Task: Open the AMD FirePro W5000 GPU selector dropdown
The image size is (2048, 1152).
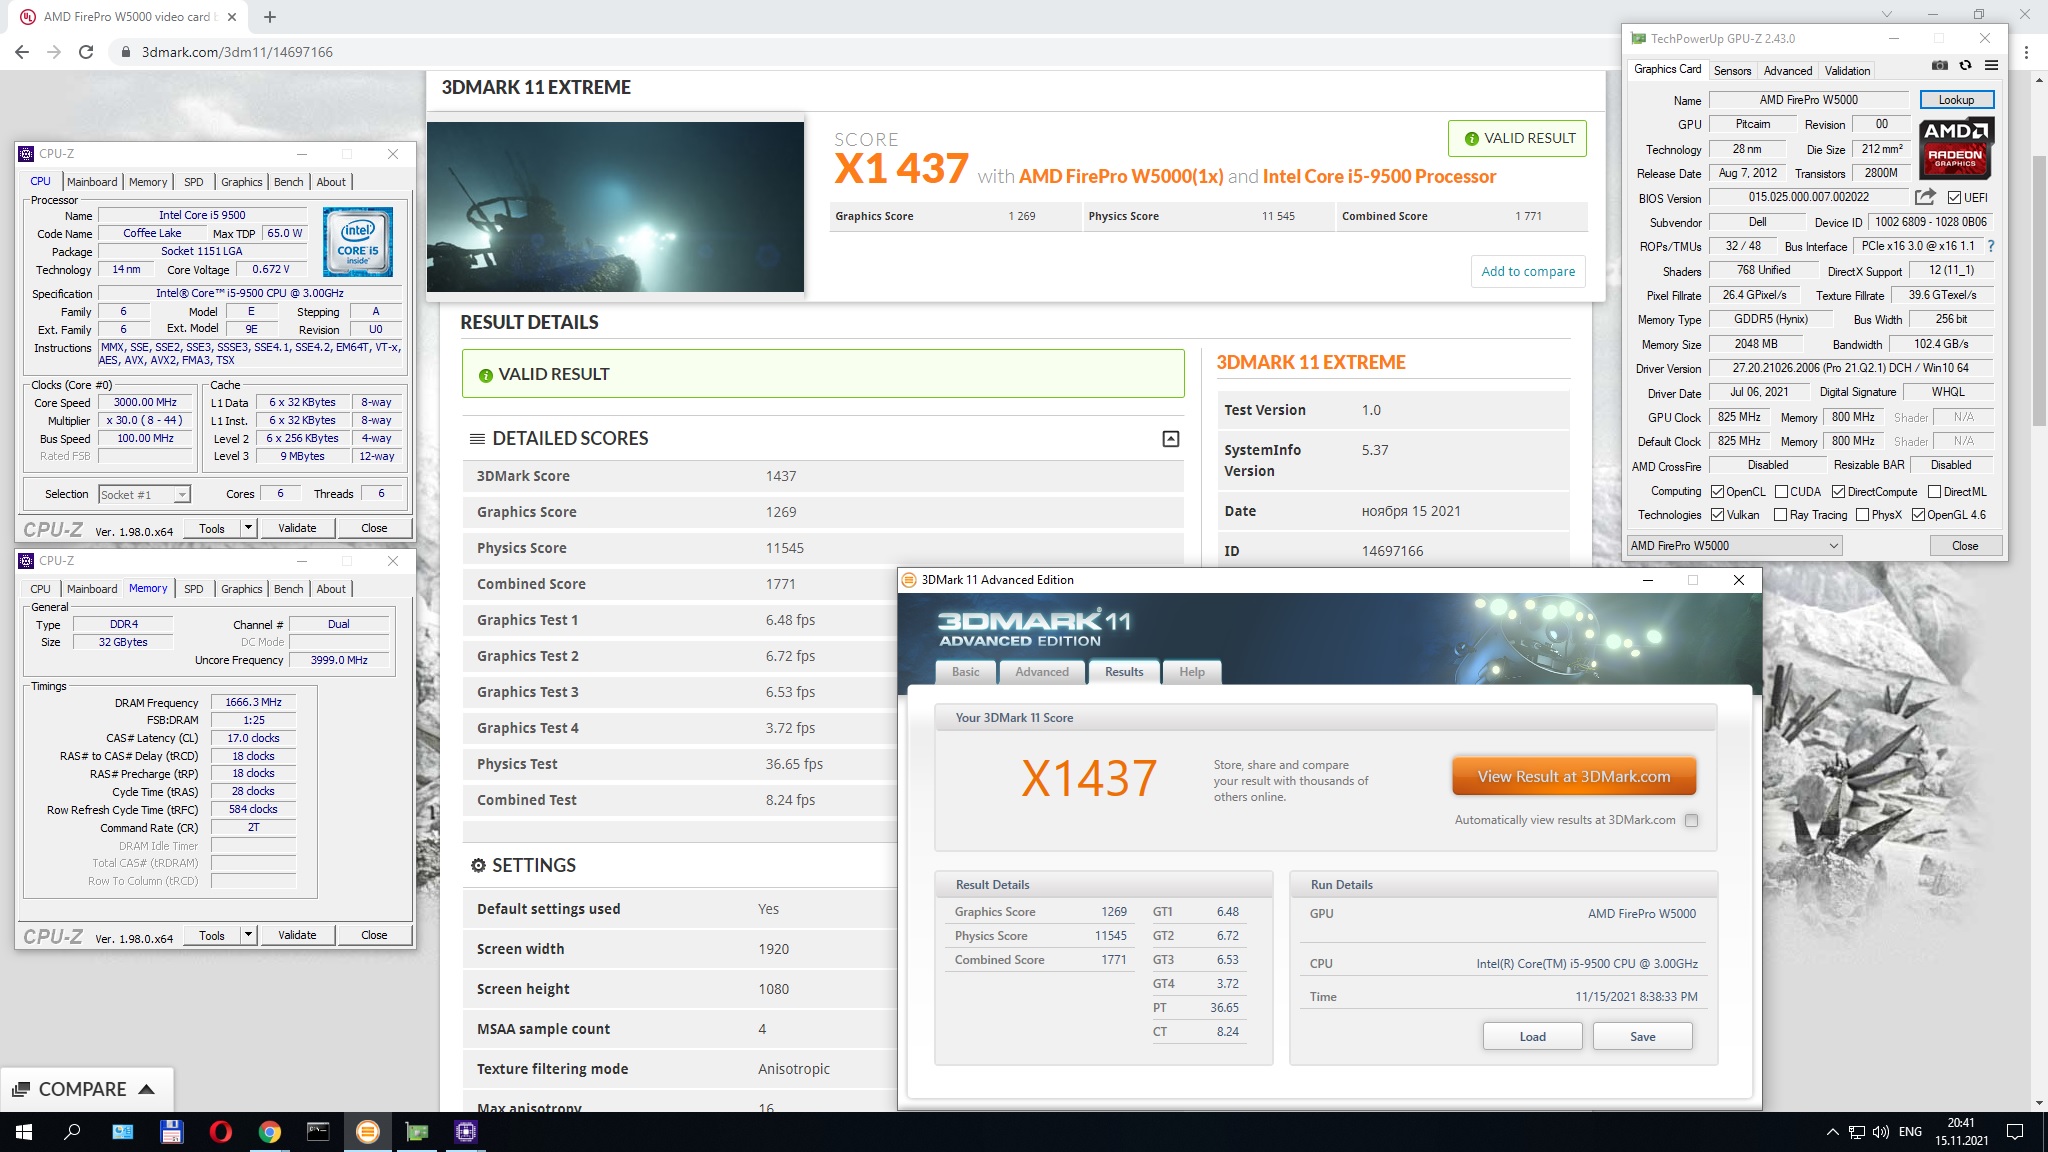Action: [1735, 546]
